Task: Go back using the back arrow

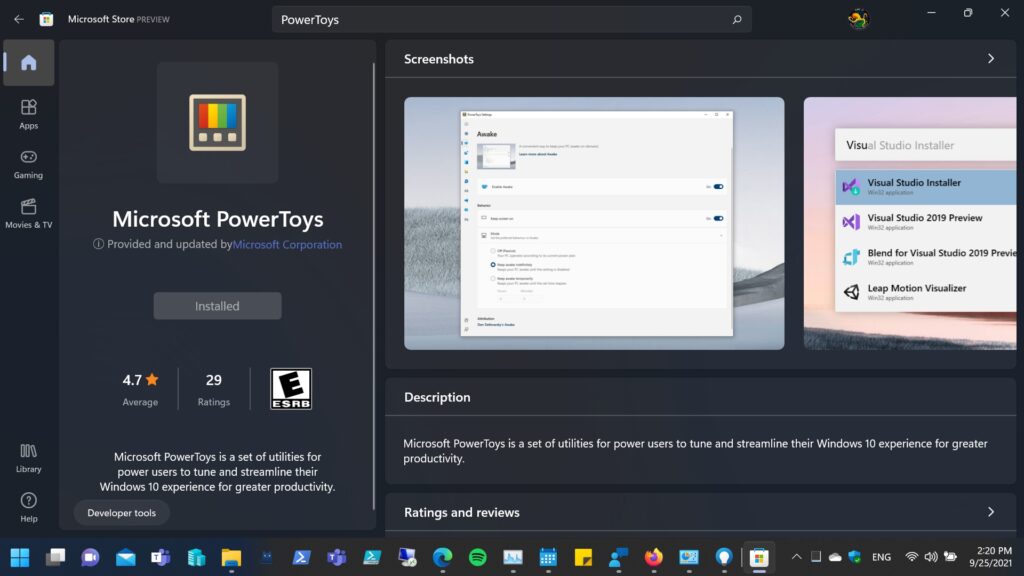Action: click(x=18, y=19)
